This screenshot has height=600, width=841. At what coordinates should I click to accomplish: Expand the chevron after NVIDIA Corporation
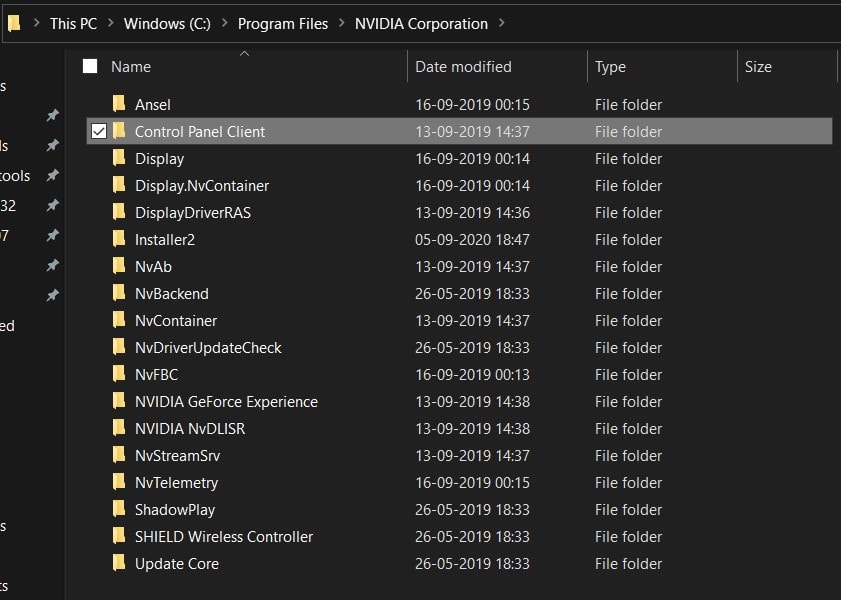point(501,24)
